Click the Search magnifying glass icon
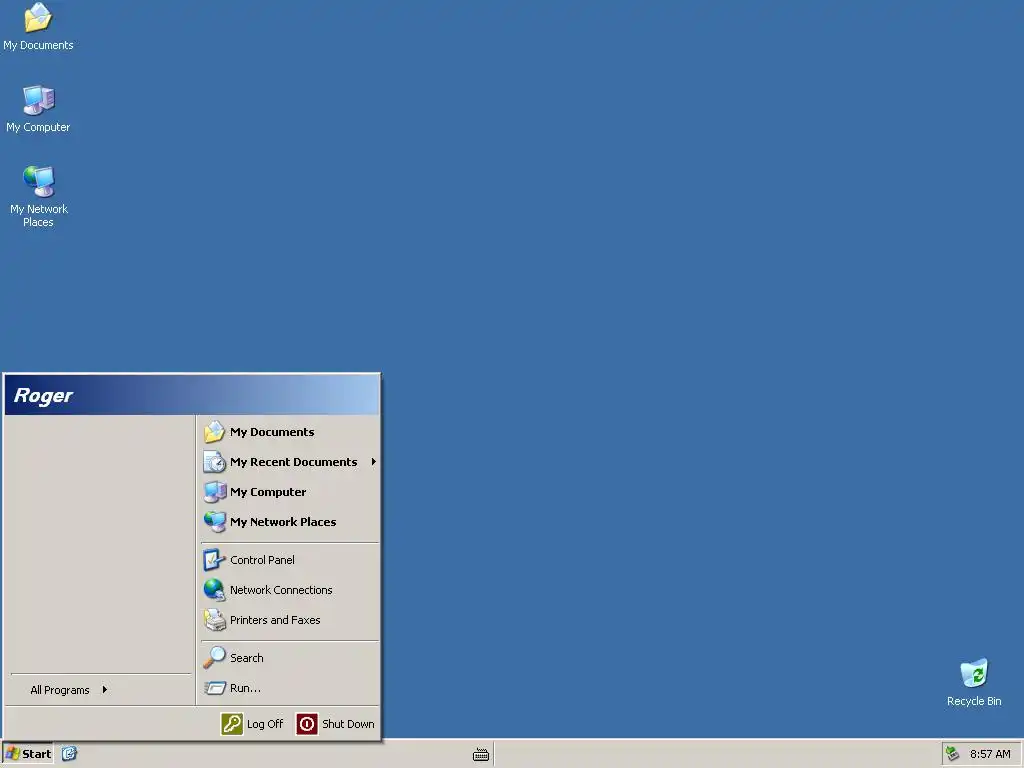This screenshot has height=768, width=1024. pyautogui.click(x=214, y=657)
